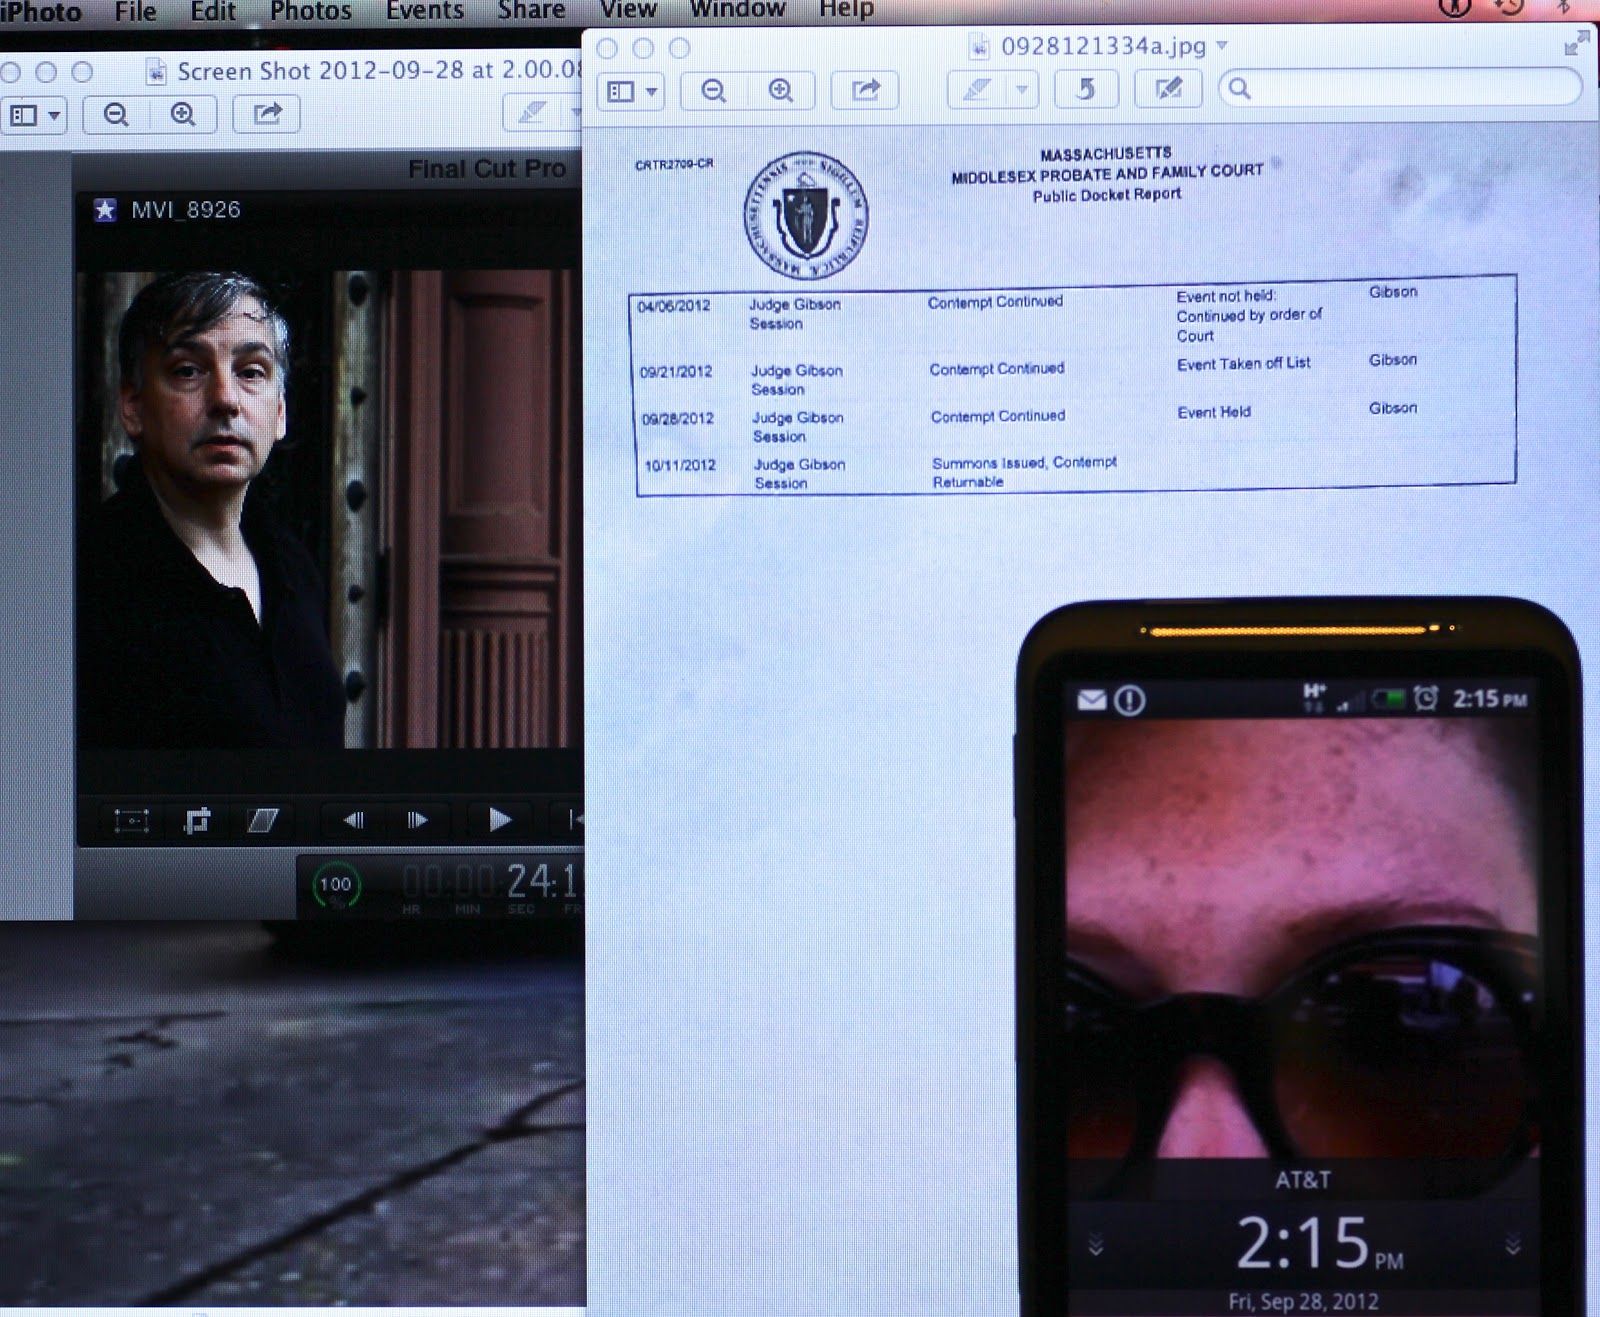Zoom in on the 0928121334a.jpg document

tap(781, 91)
